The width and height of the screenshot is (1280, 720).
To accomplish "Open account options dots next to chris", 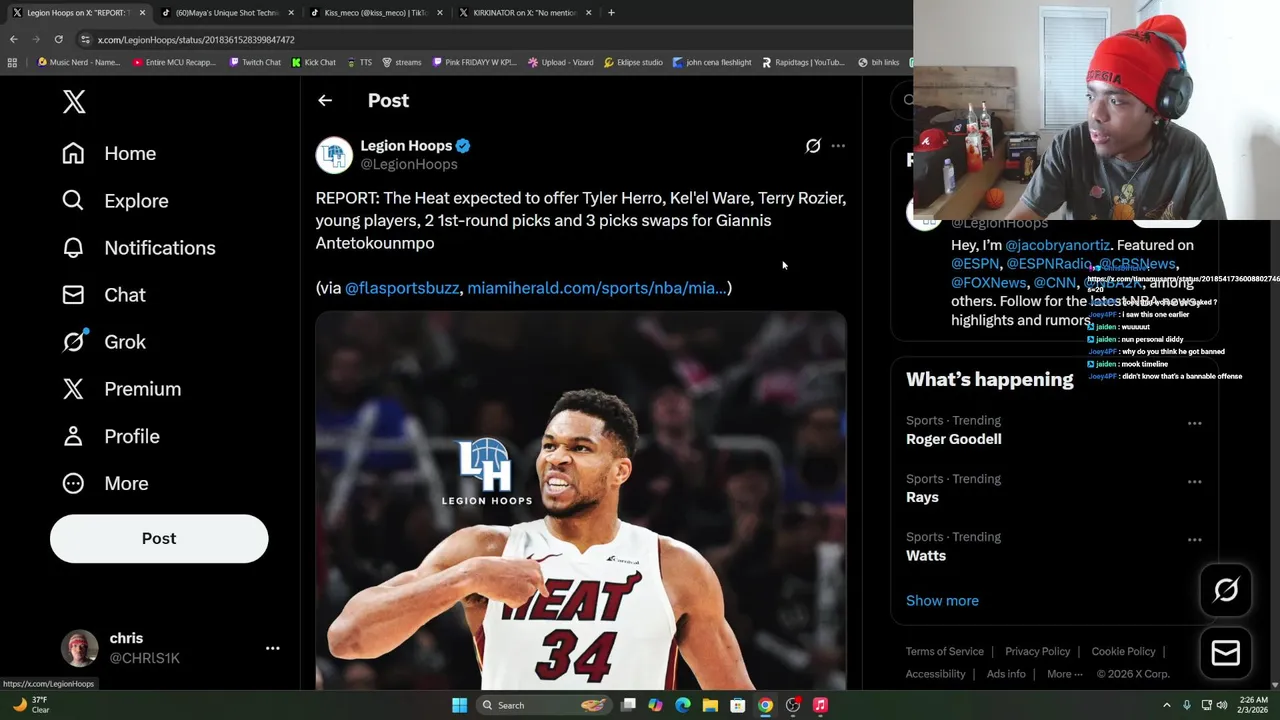I will point(272,648).
